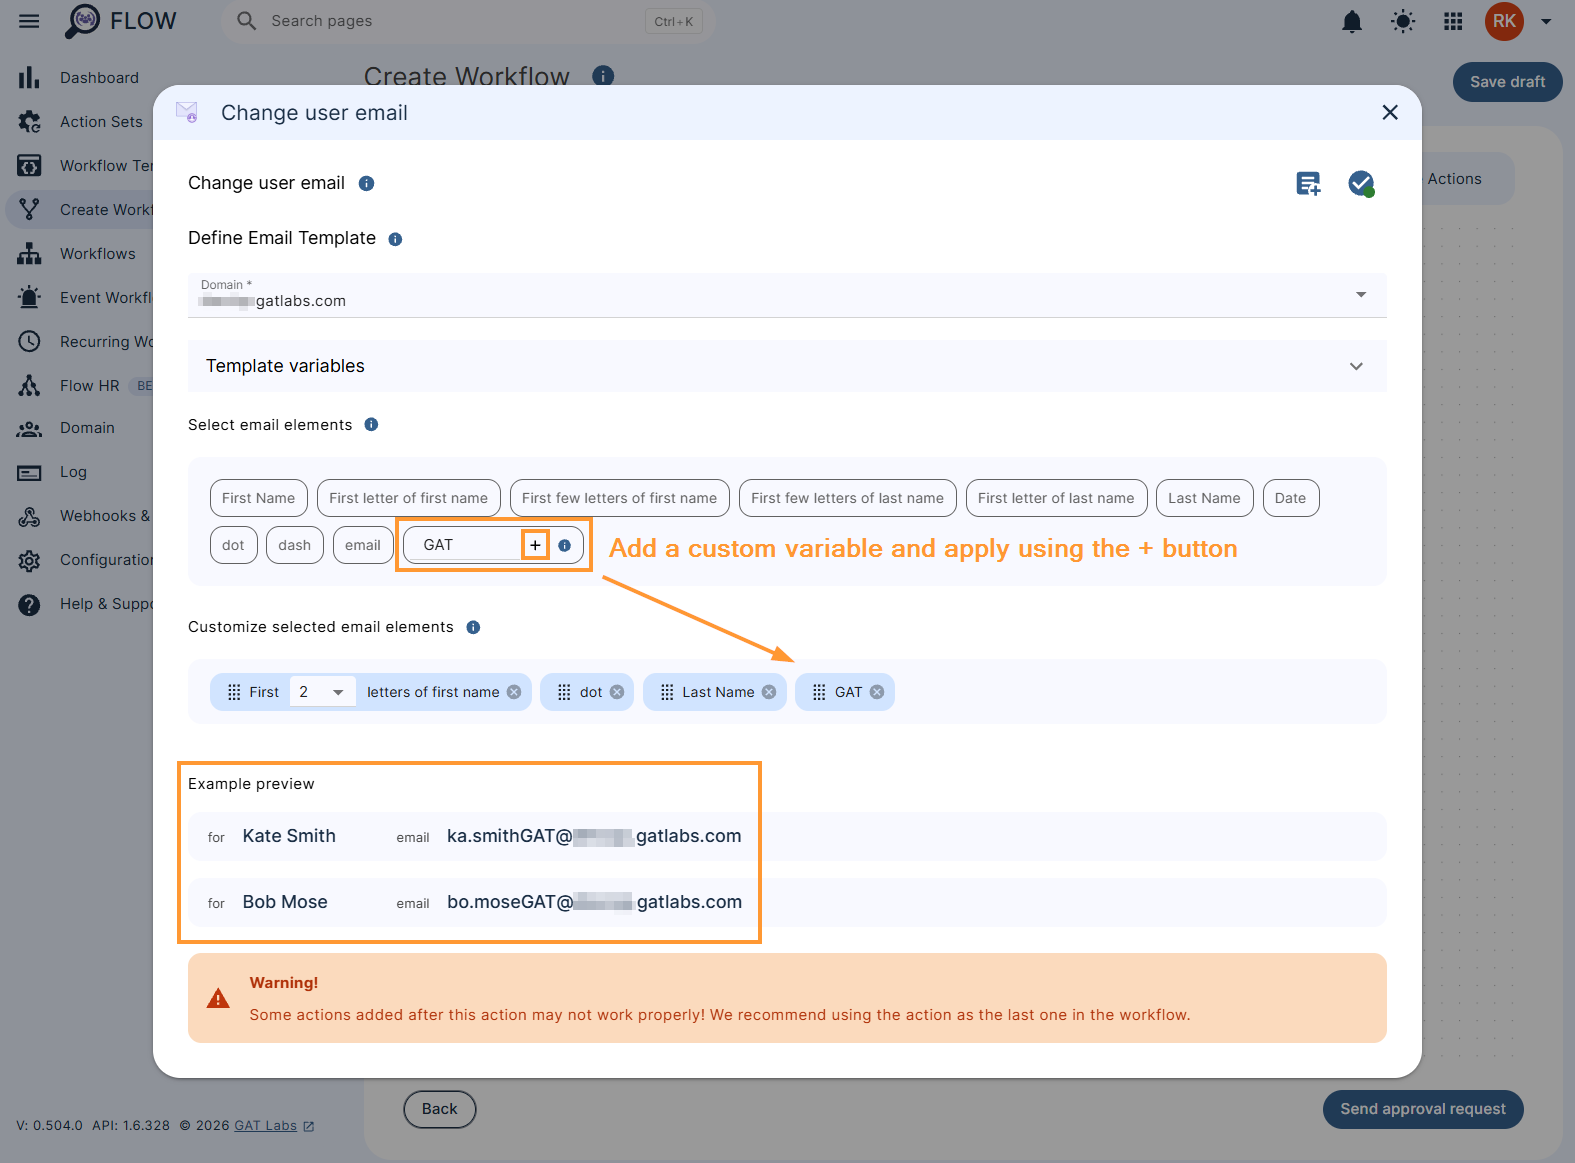1575x1163 pixels.
Task: Add First letter of first name chip
Action: (x=408, y=498)
